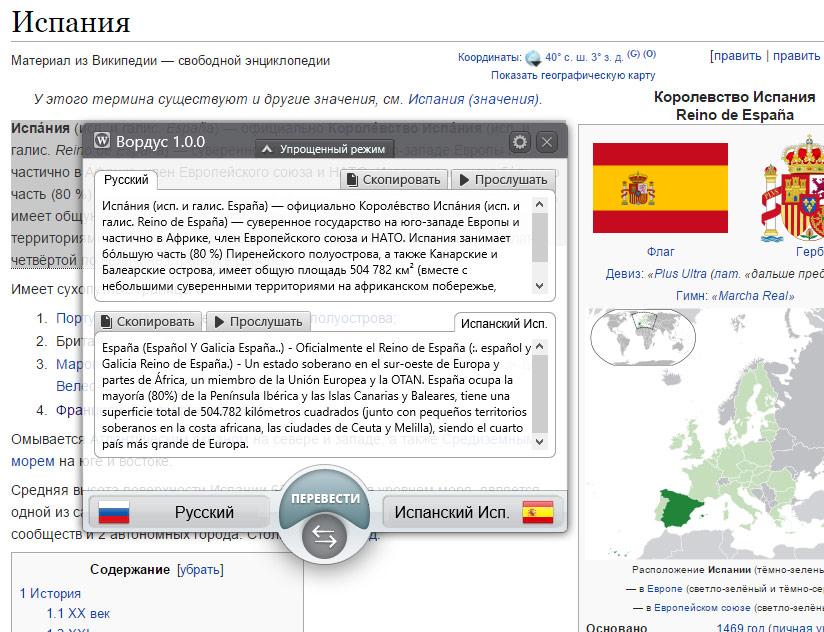This screenshot has width=824, height=632.
Task: Open the морем link in article text
Action: coord(33,461)
